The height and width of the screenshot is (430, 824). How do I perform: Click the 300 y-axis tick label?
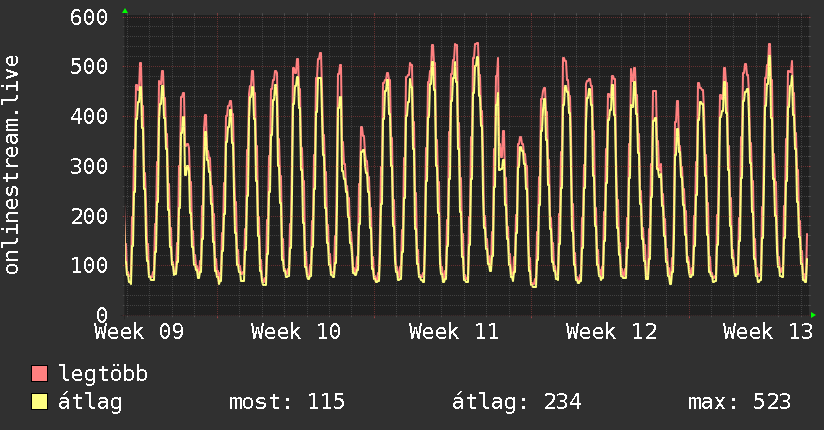tap(89, 166)
